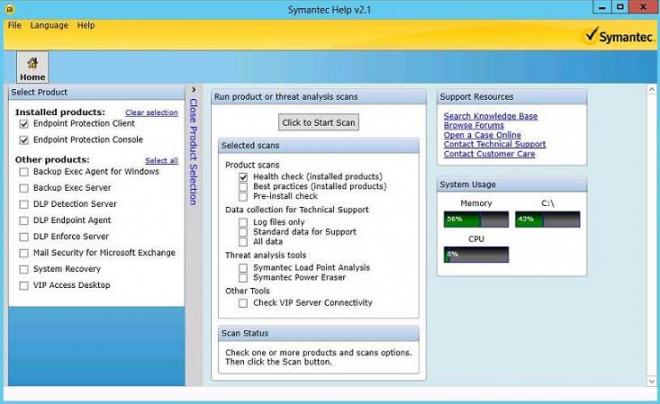Check DLP Detection Server

pyautogui.click(x=24, y=205)
